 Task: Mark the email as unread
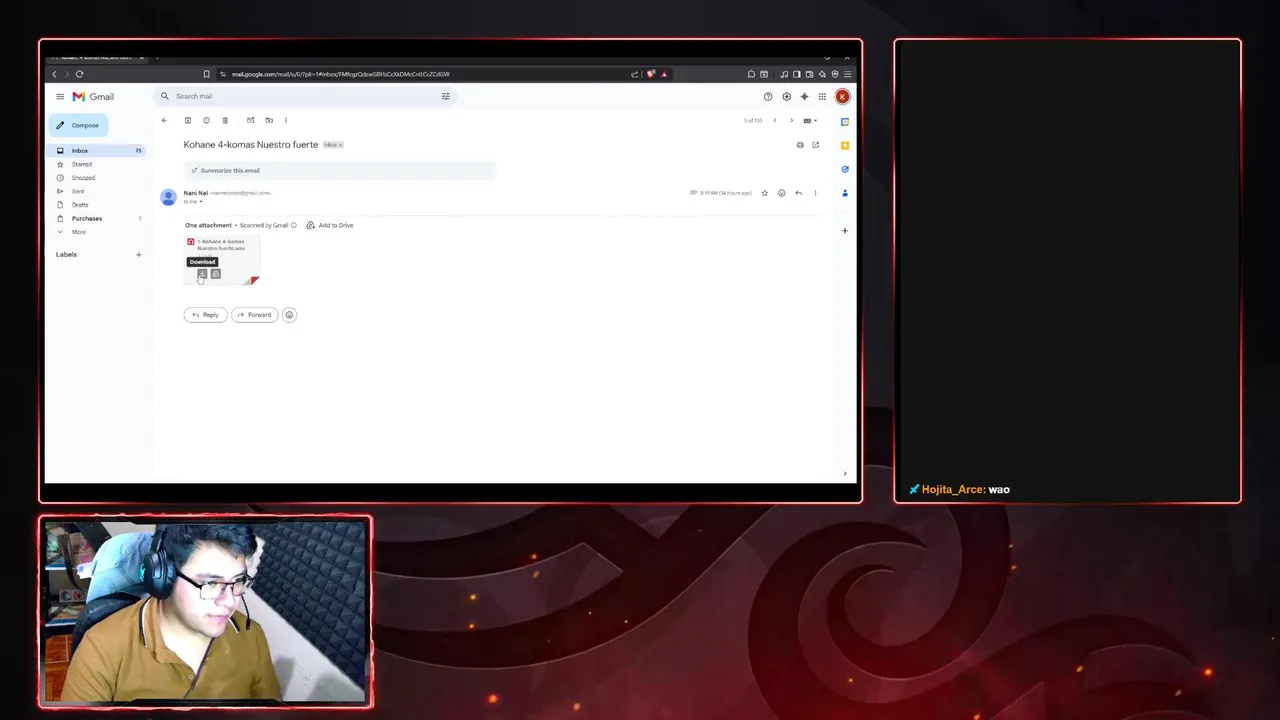250,121
